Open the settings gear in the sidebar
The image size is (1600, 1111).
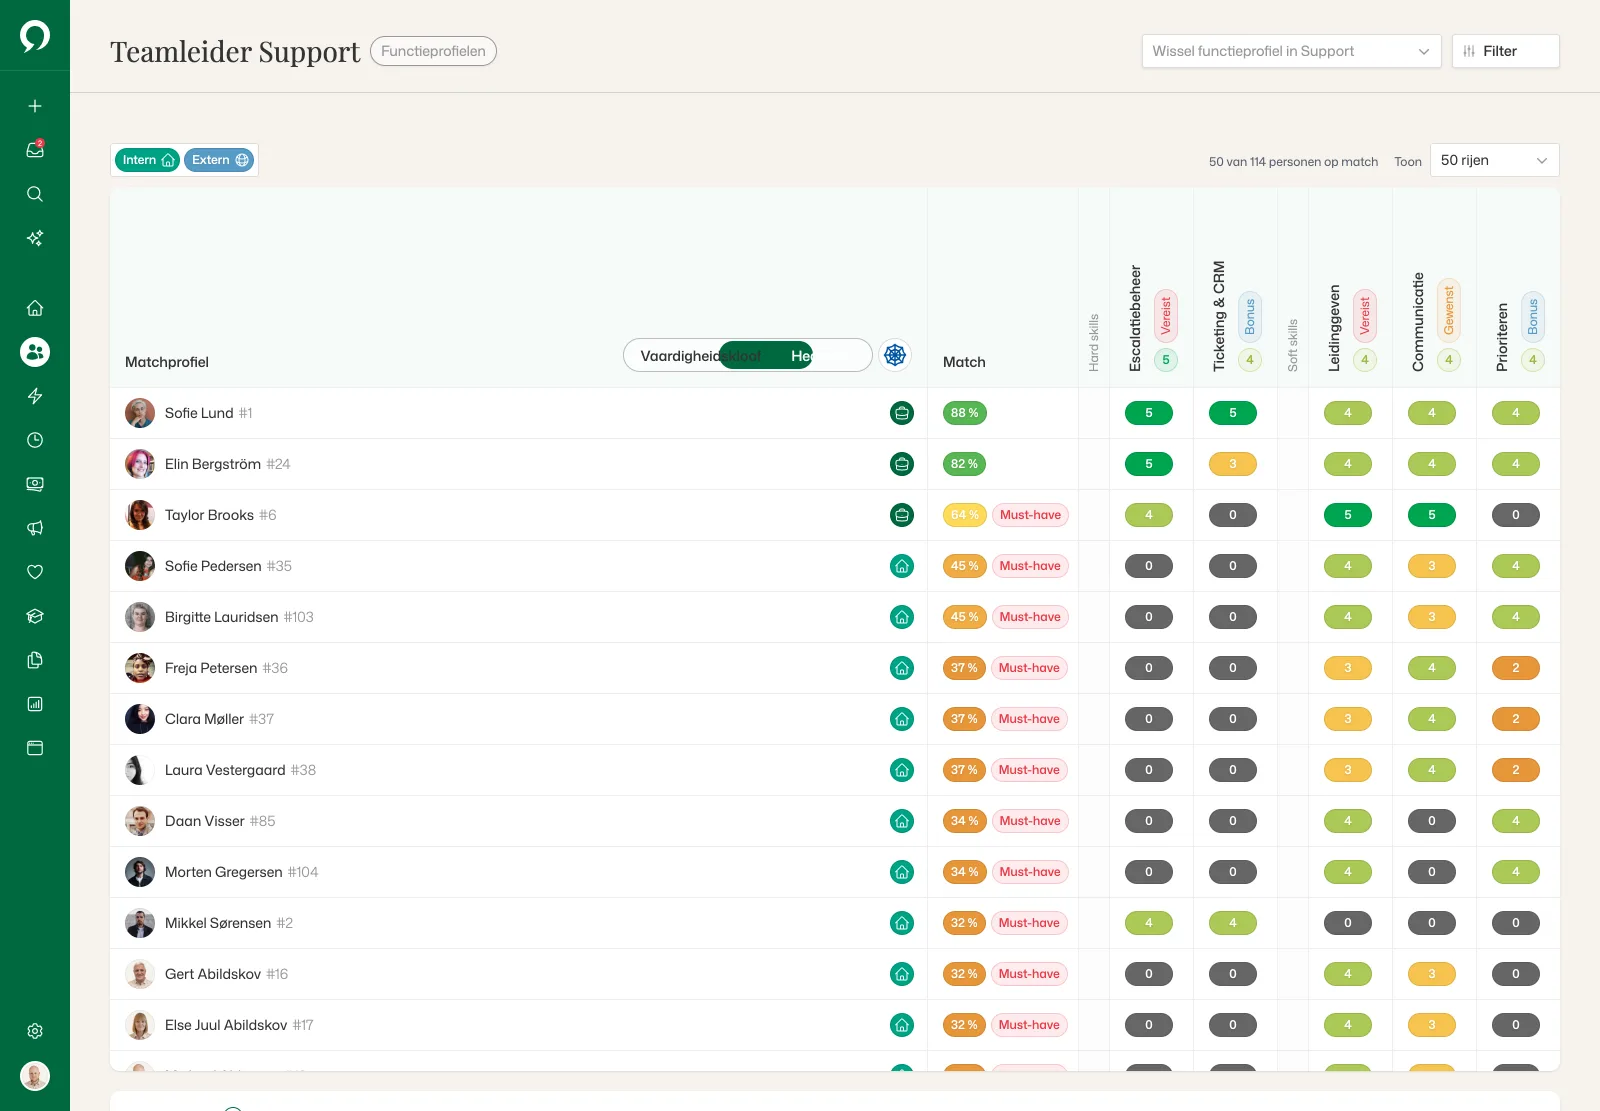tap(35, 1031)
